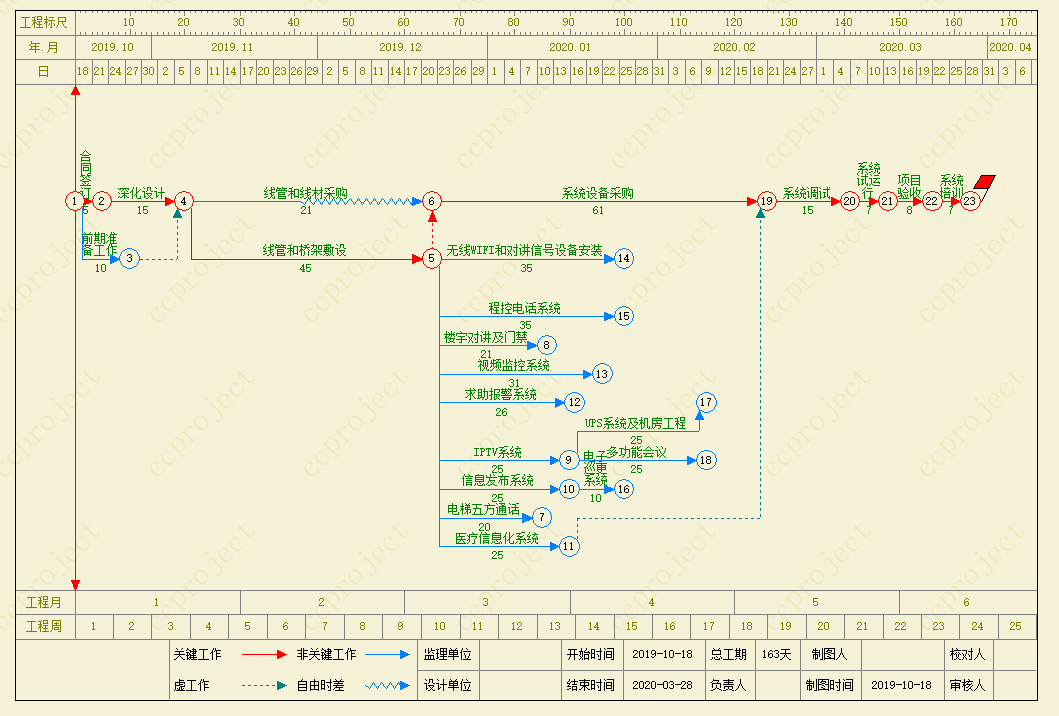Click node 5 on the critical path
This screenshot has width=1059, height=716.
pyautogui.click(x=432, y=258)
